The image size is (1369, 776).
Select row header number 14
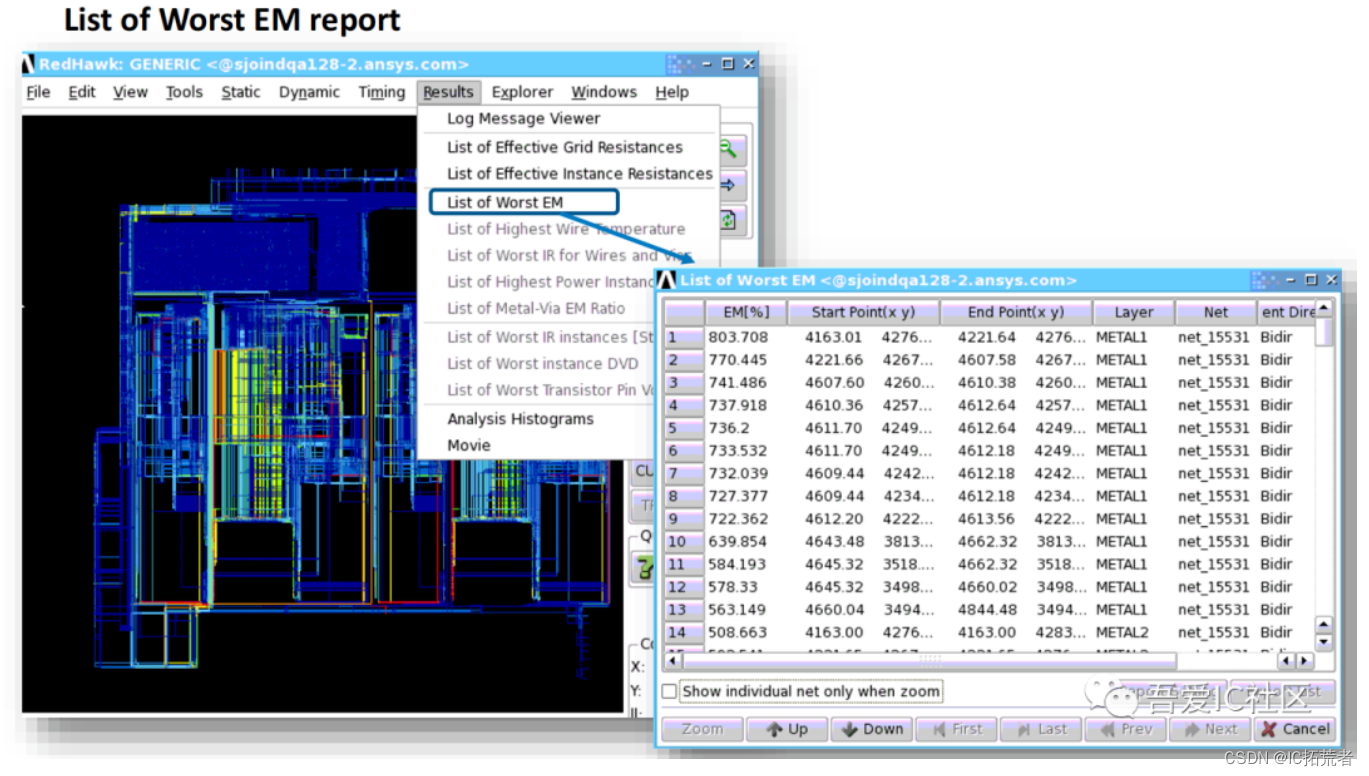[684, 632]
